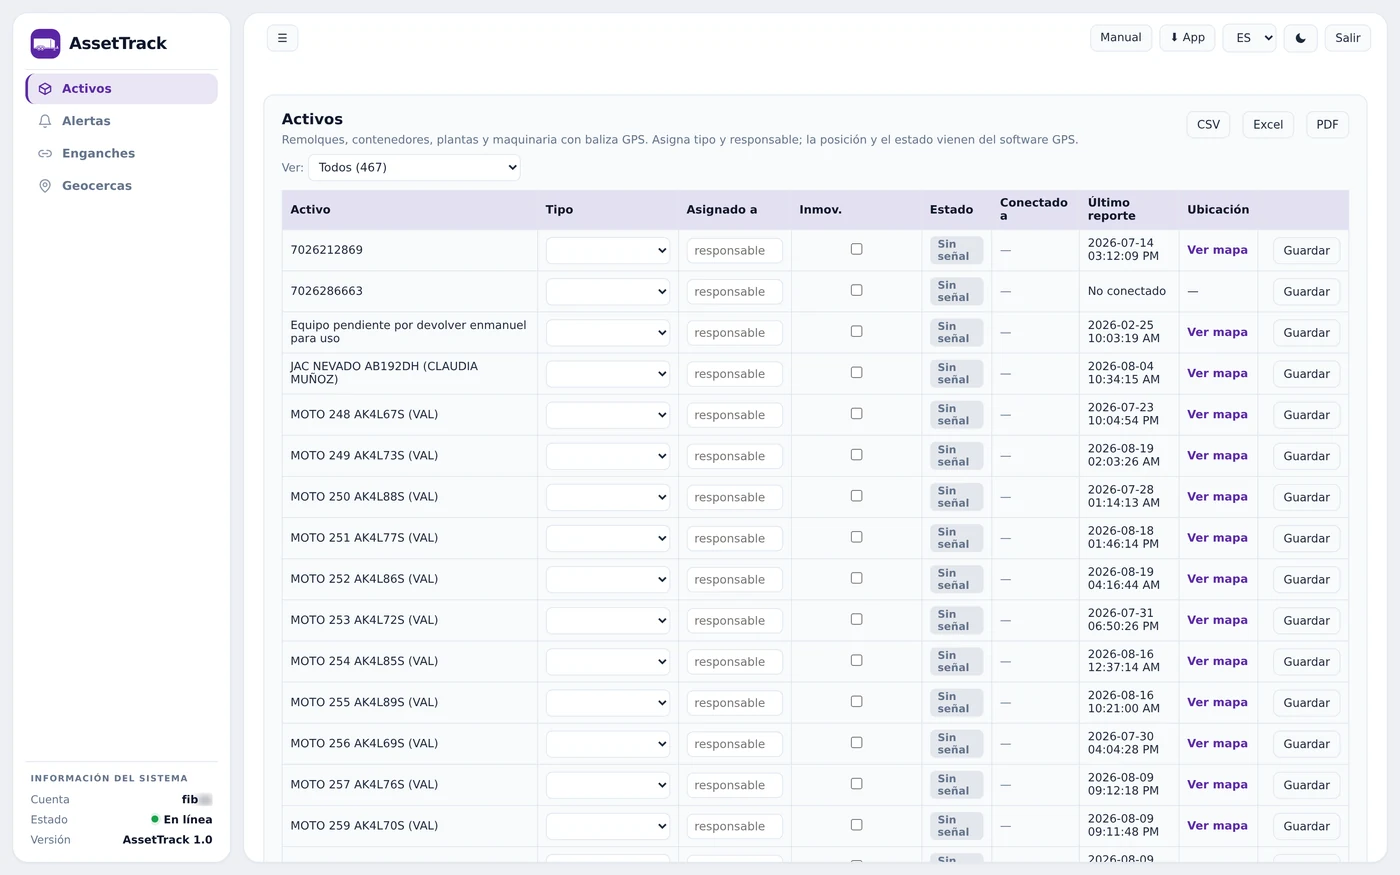Image resolution: width=1400 pixels, height=875 pixels.
Task: Check Inmov. box for MOTO 251 AK4L77S
Action: coord(856,537)
